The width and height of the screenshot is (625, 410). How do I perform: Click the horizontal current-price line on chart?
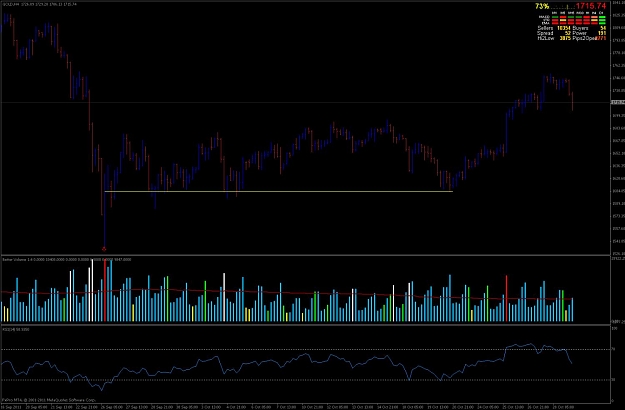[306, 103]
